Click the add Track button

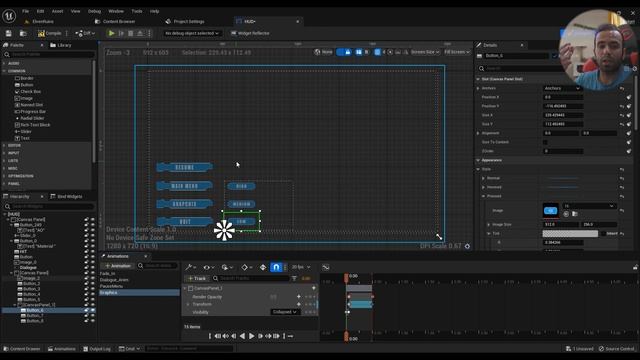pyautogui.click(x=197, y=278)
